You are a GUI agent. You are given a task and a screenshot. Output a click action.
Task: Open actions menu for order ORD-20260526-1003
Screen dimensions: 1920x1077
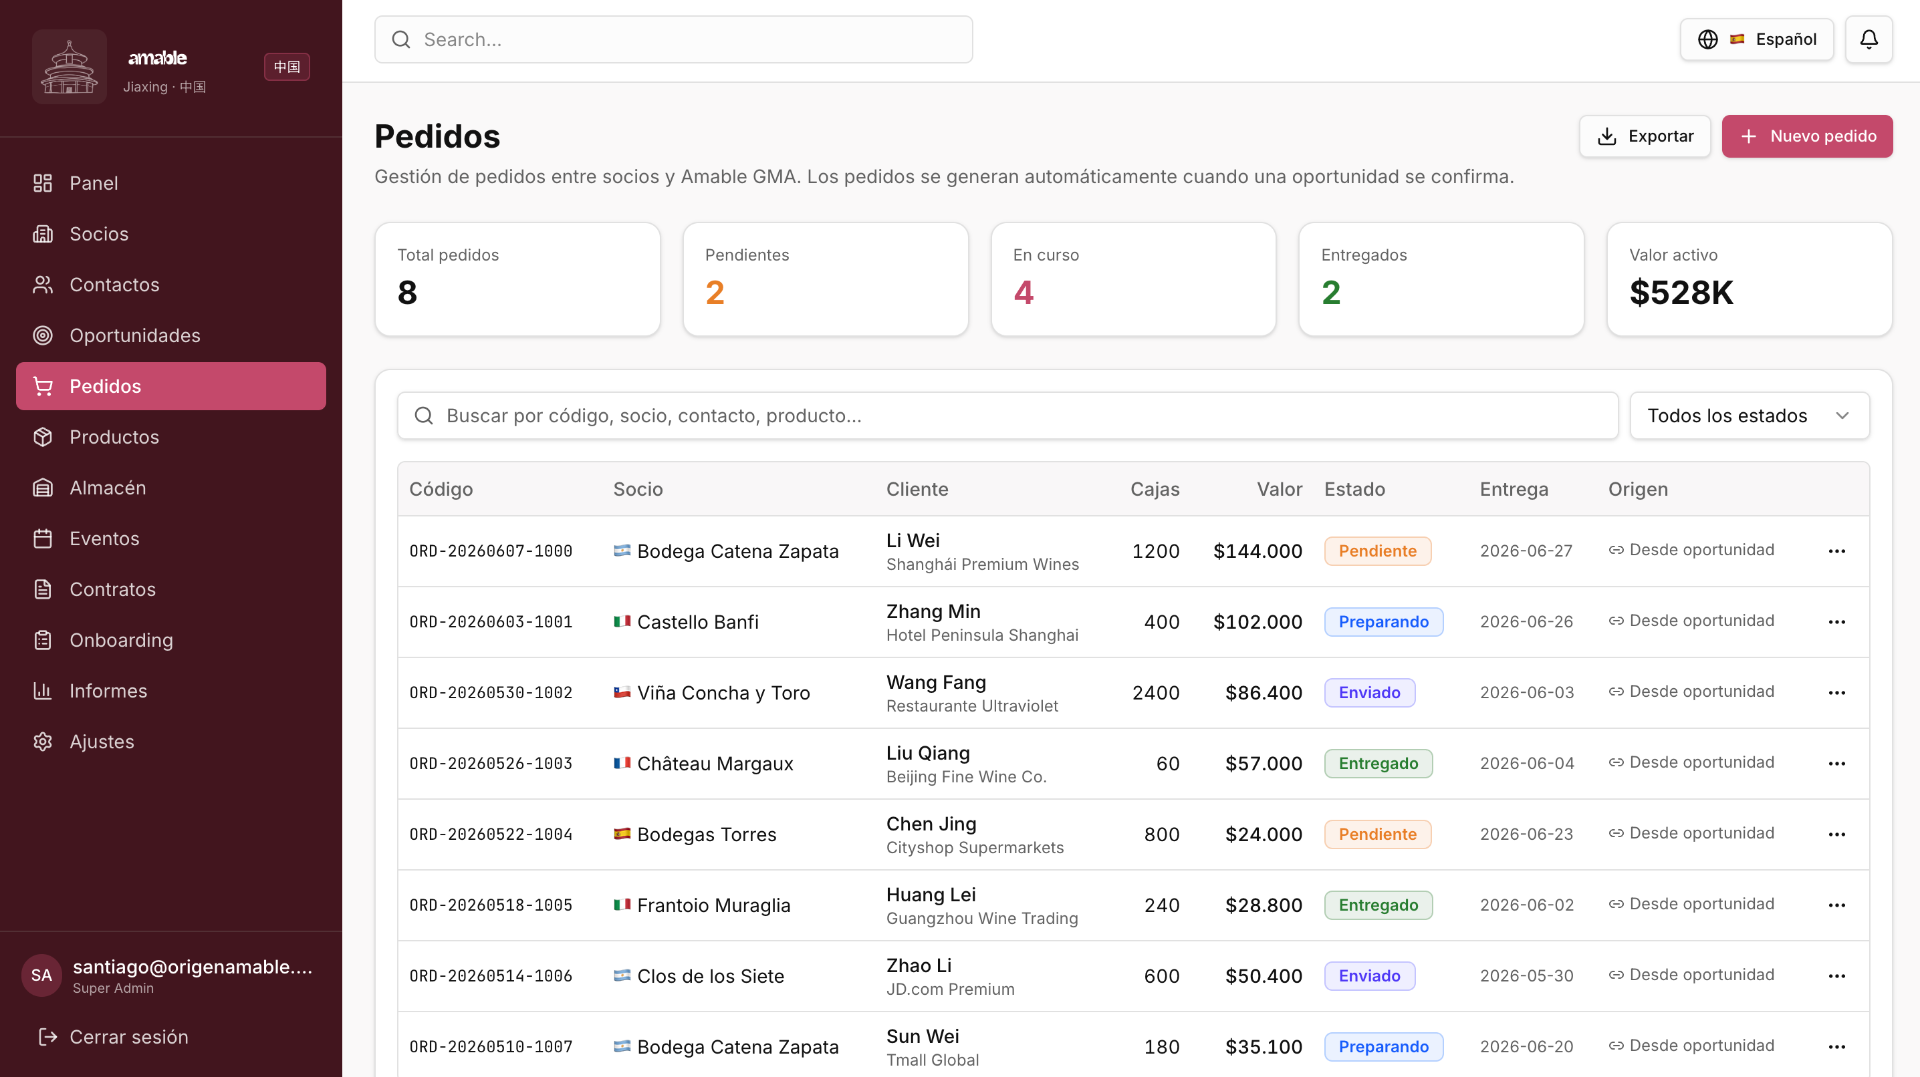coord(1836,764)
